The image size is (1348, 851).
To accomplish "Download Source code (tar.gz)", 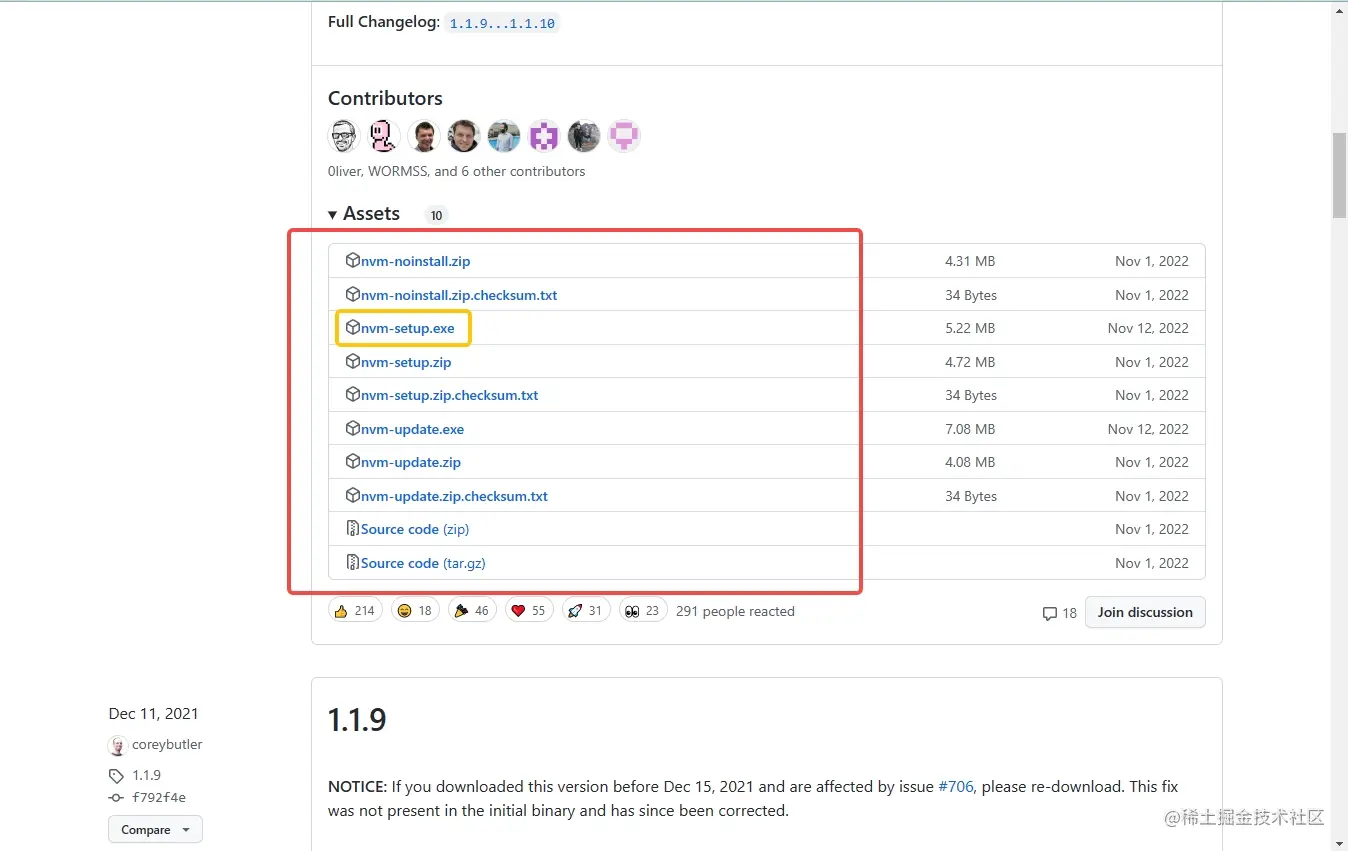I will (x=423, y=563).
